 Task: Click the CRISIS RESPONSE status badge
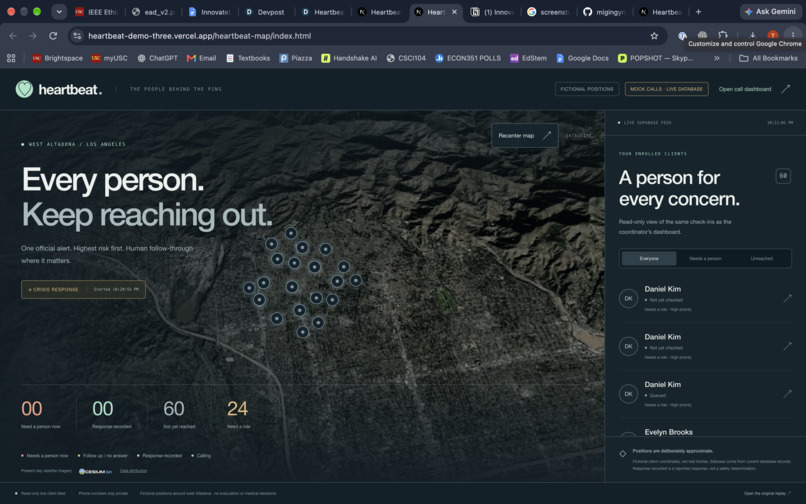pyautogui.click(x=83, y=289)
